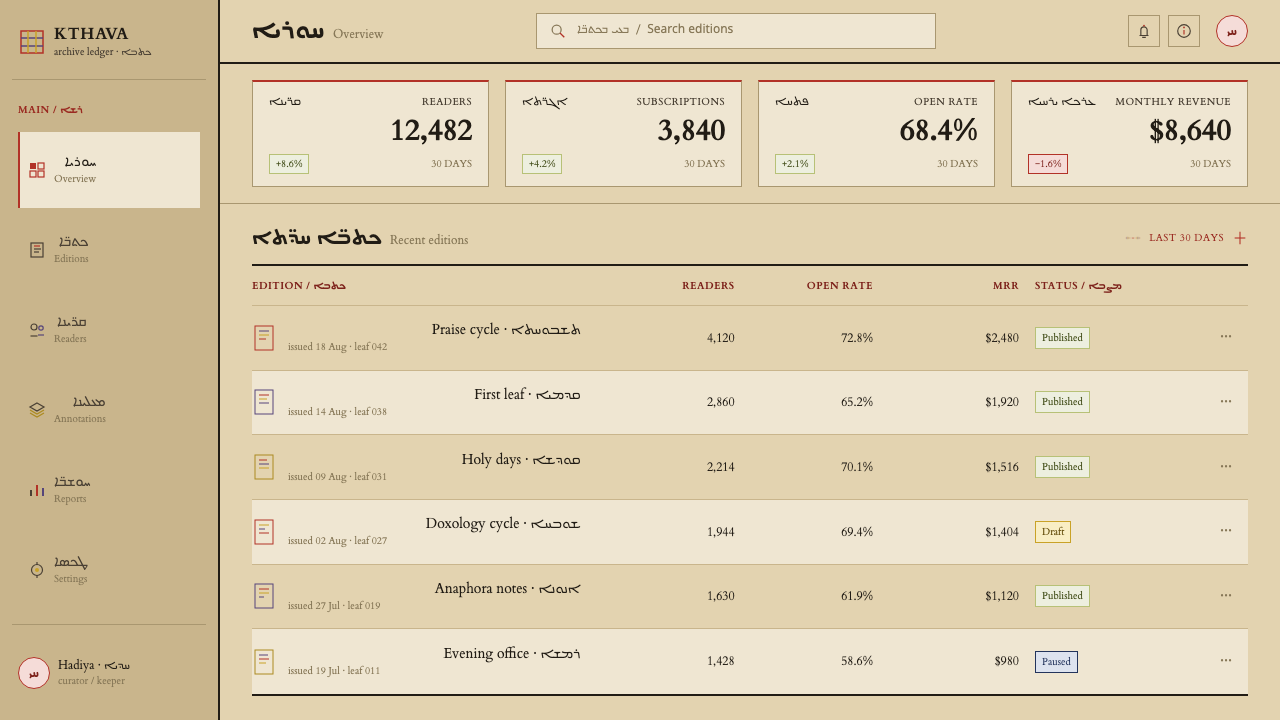Image resolution: width=1280 pixels, height=720 pixels.
Task: Open more options for Doxology cycle row
Action: coord(1226,531)
